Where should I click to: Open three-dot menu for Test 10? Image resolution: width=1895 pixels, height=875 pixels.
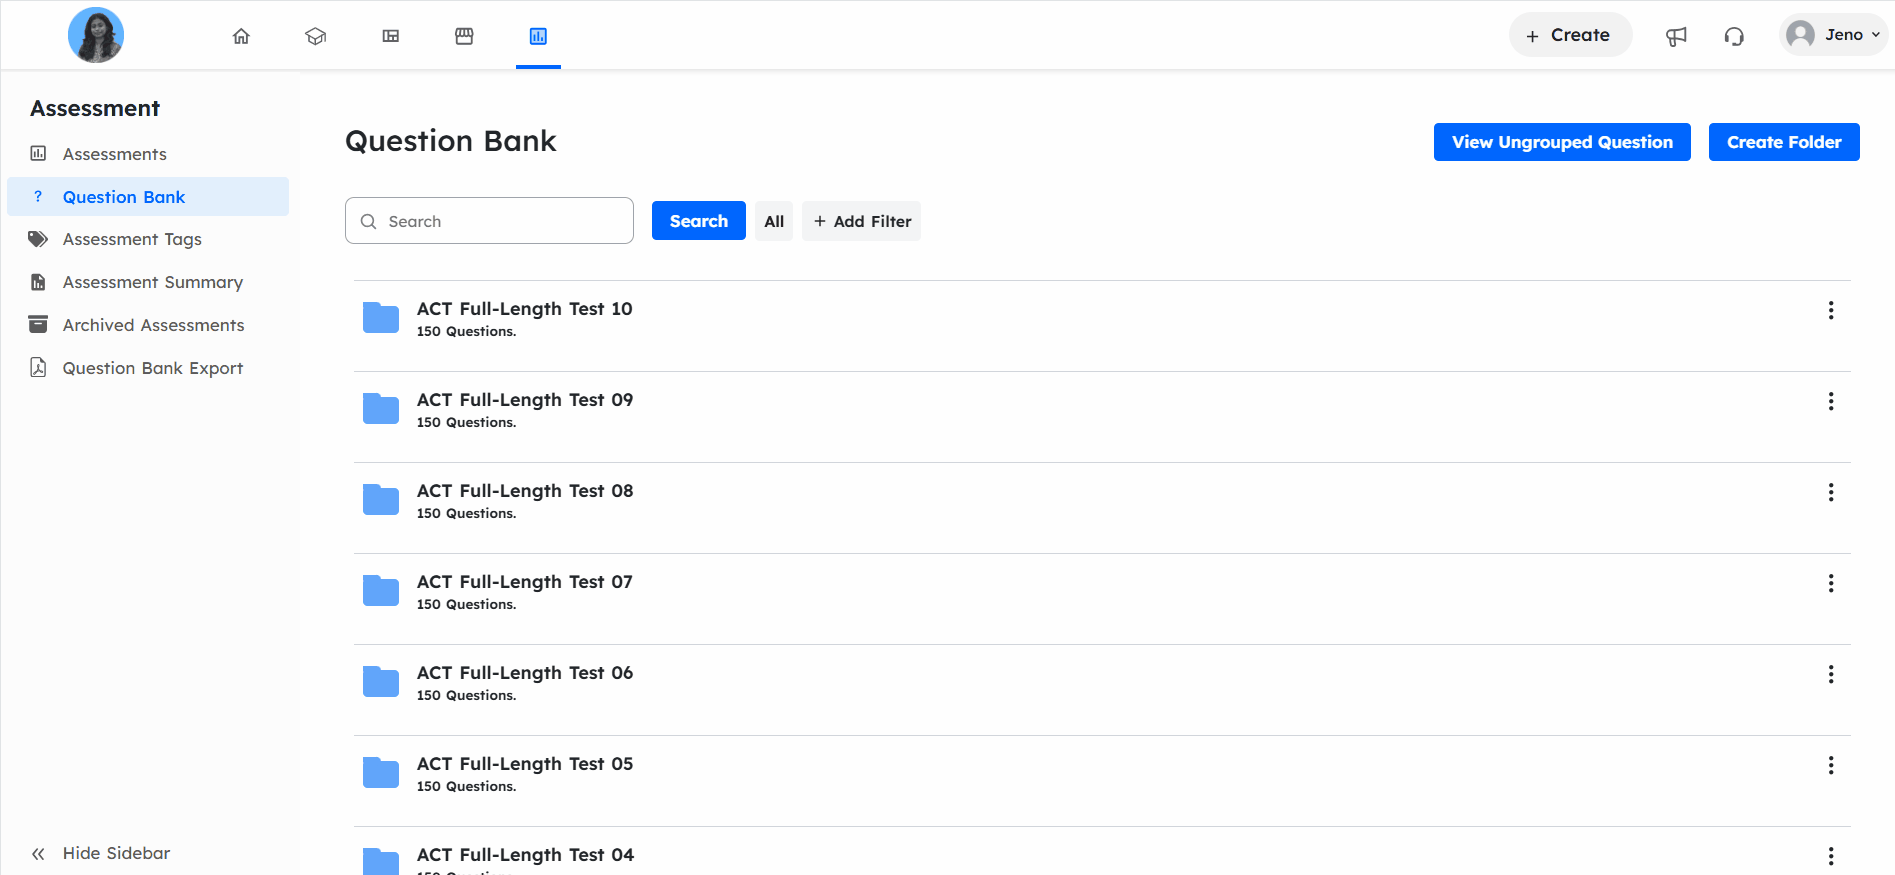pos(1831,310)
